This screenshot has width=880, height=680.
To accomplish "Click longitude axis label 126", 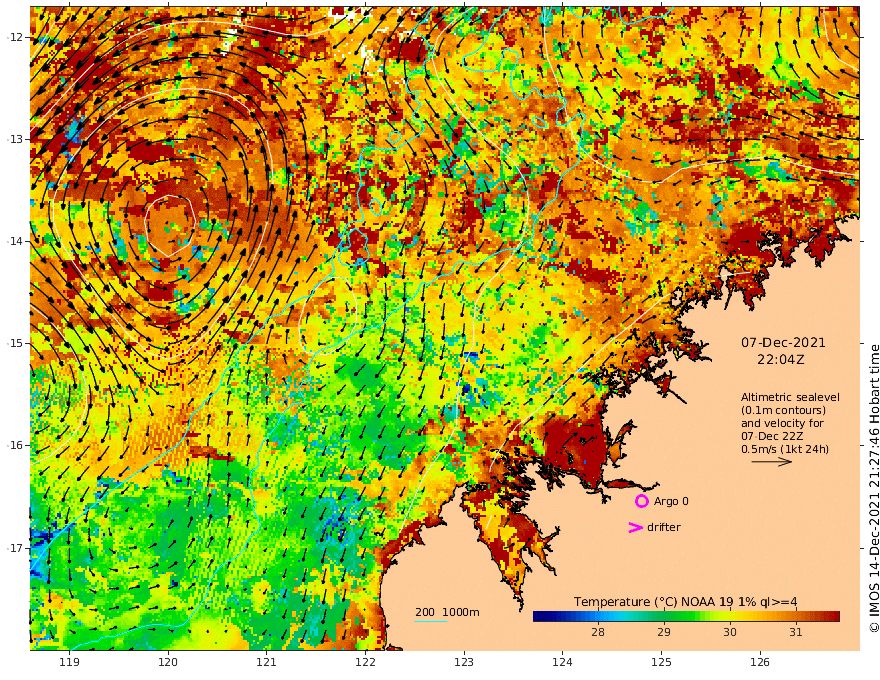I will coord(760,663).
